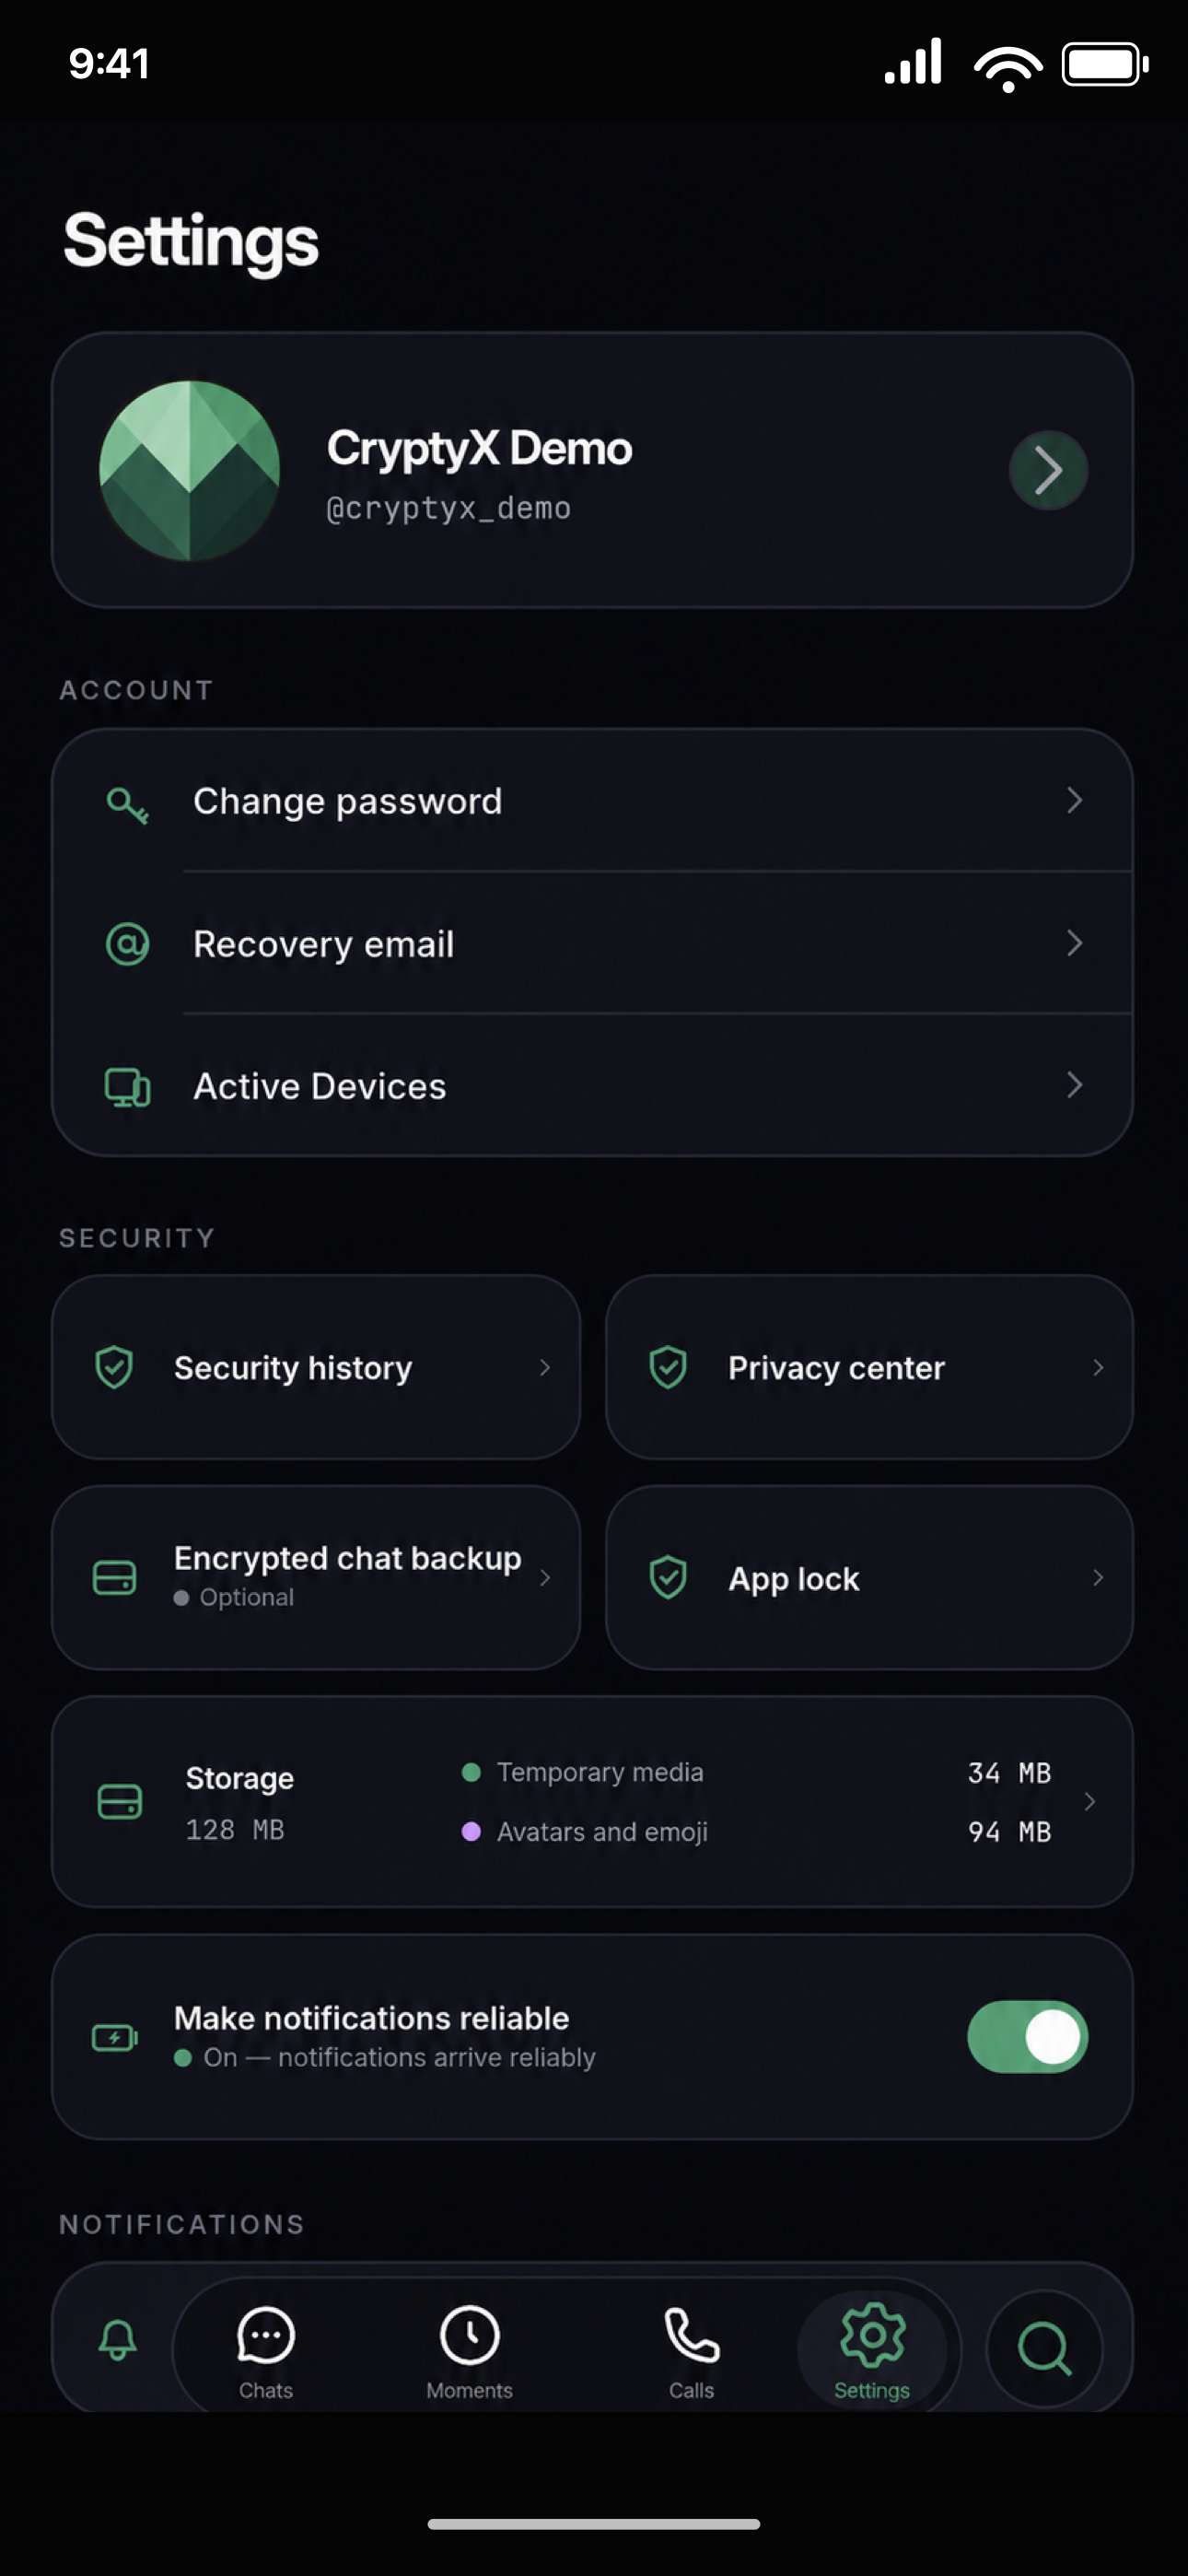Screen dimensions: 1188x2576
Task: Tap the bell icon under Notifications
Action: (117, 2340)
